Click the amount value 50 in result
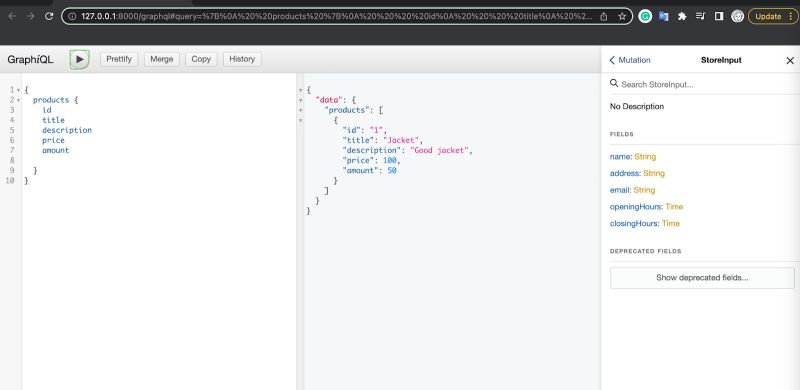The width and height of the screenshot is (800, 390). coord(392,170)
